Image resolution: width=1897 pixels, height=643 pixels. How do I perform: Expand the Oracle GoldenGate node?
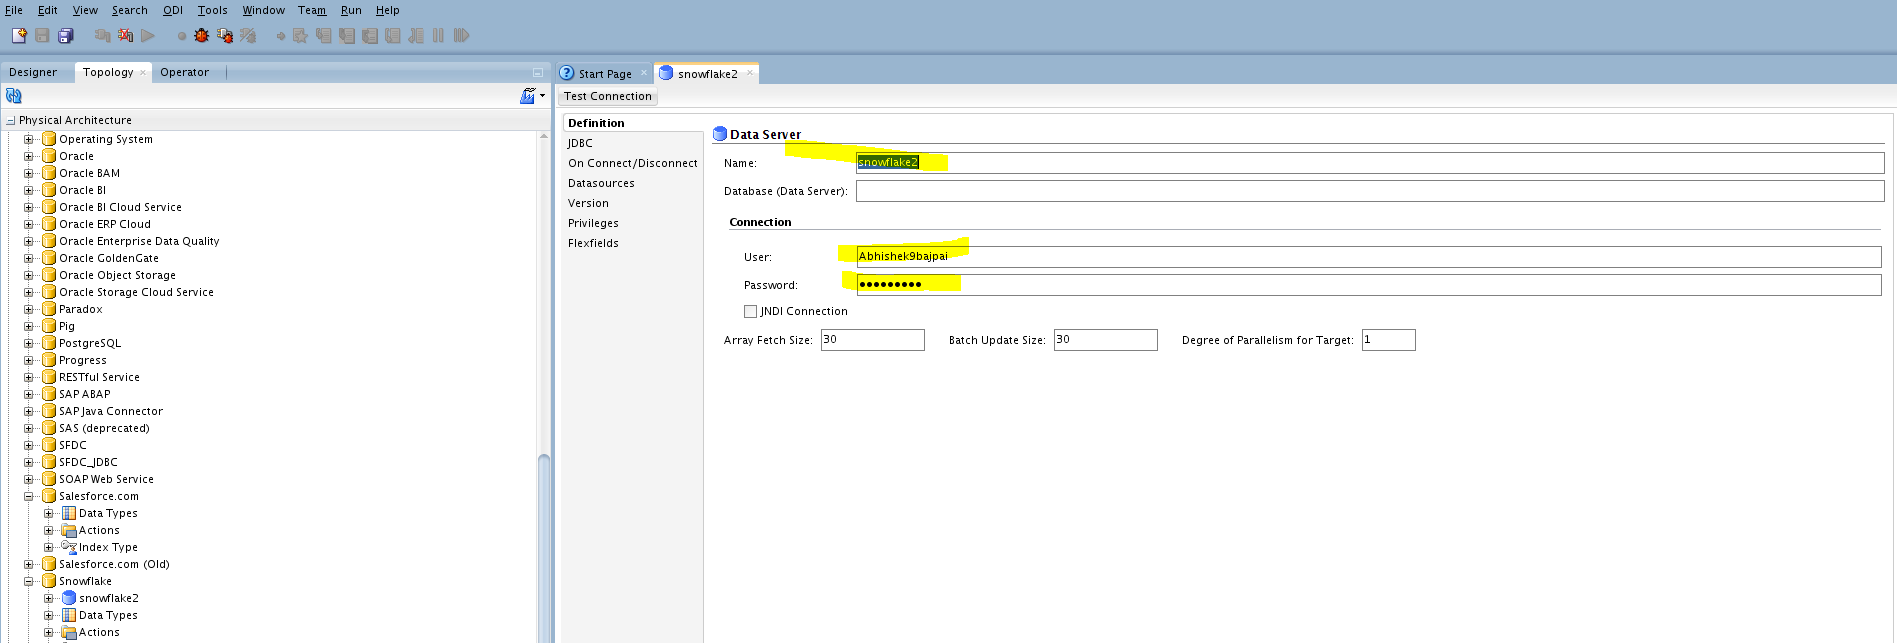29,258
